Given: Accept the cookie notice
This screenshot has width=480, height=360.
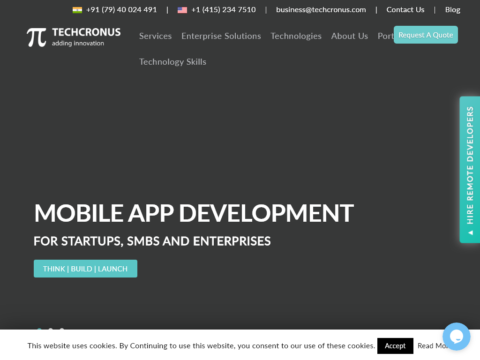Looking at the screenshot, I should [x=395, y=346].
